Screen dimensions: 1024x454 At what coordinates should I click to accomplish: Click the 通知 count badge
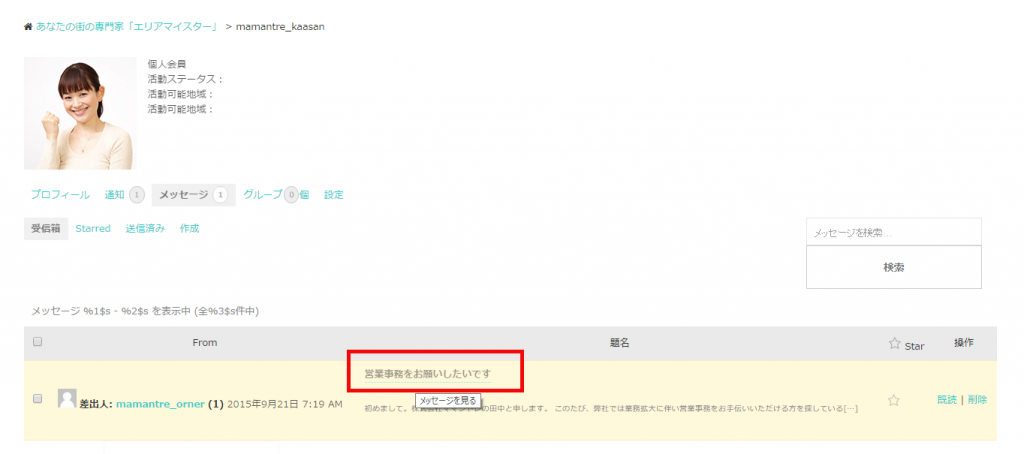(137, 195)
